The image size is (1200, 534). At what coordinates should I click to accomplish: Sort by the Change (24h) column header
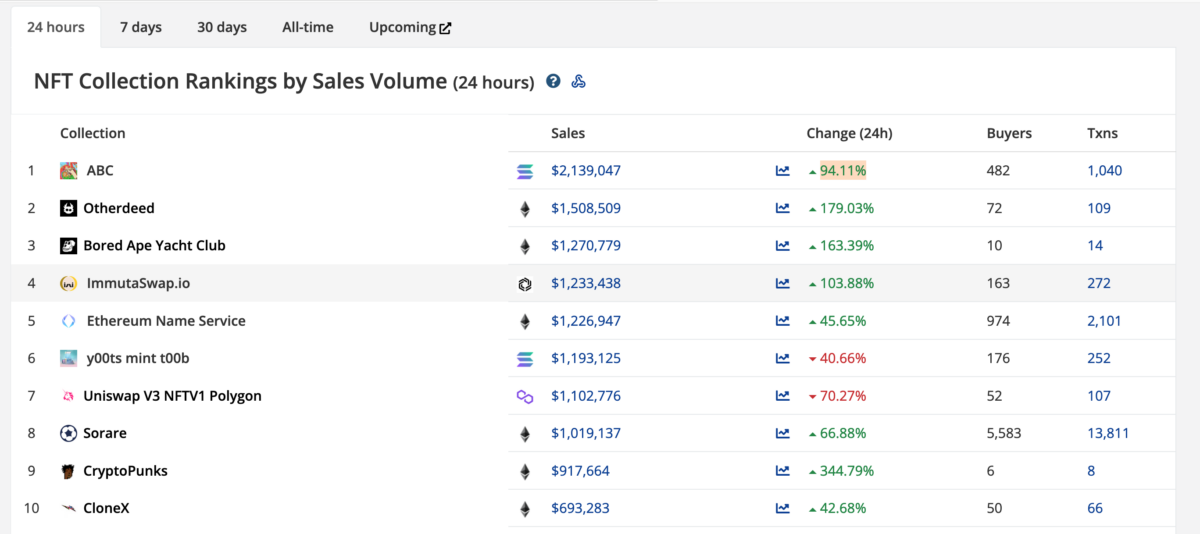coord(849,133)
